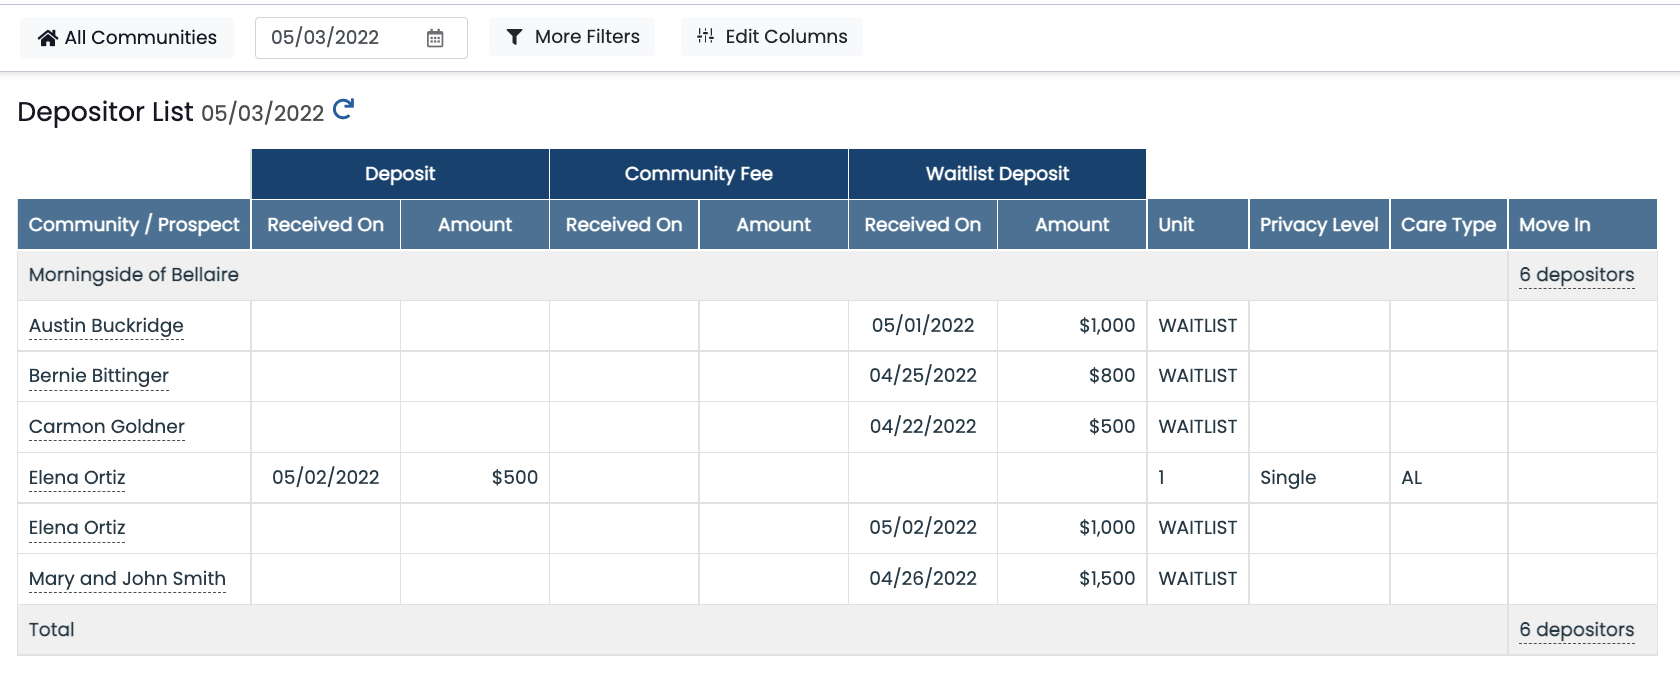Open Bernie Bittinger prospect link

pyautogui.click(x=99, y=375)
